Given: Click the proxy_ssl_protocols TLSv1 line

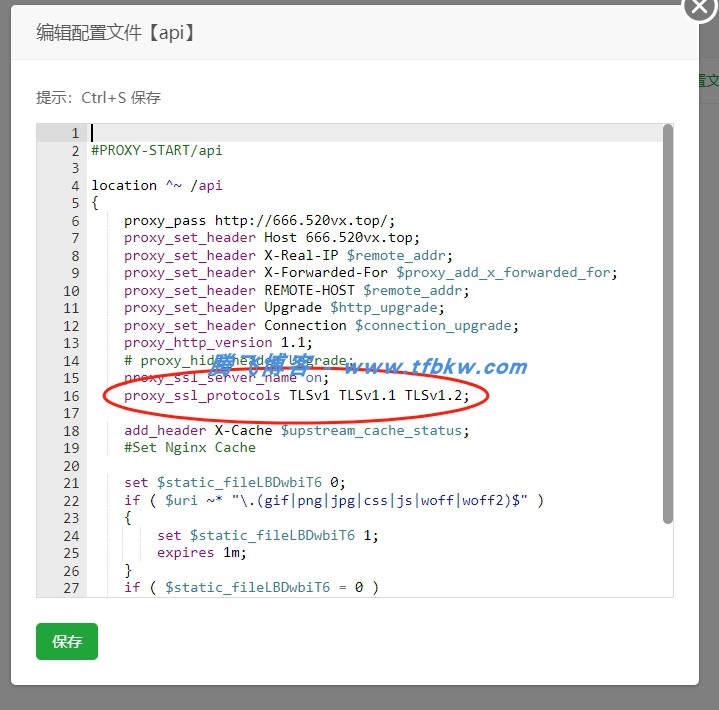Looking at the screenshot, I should point(297,395).
